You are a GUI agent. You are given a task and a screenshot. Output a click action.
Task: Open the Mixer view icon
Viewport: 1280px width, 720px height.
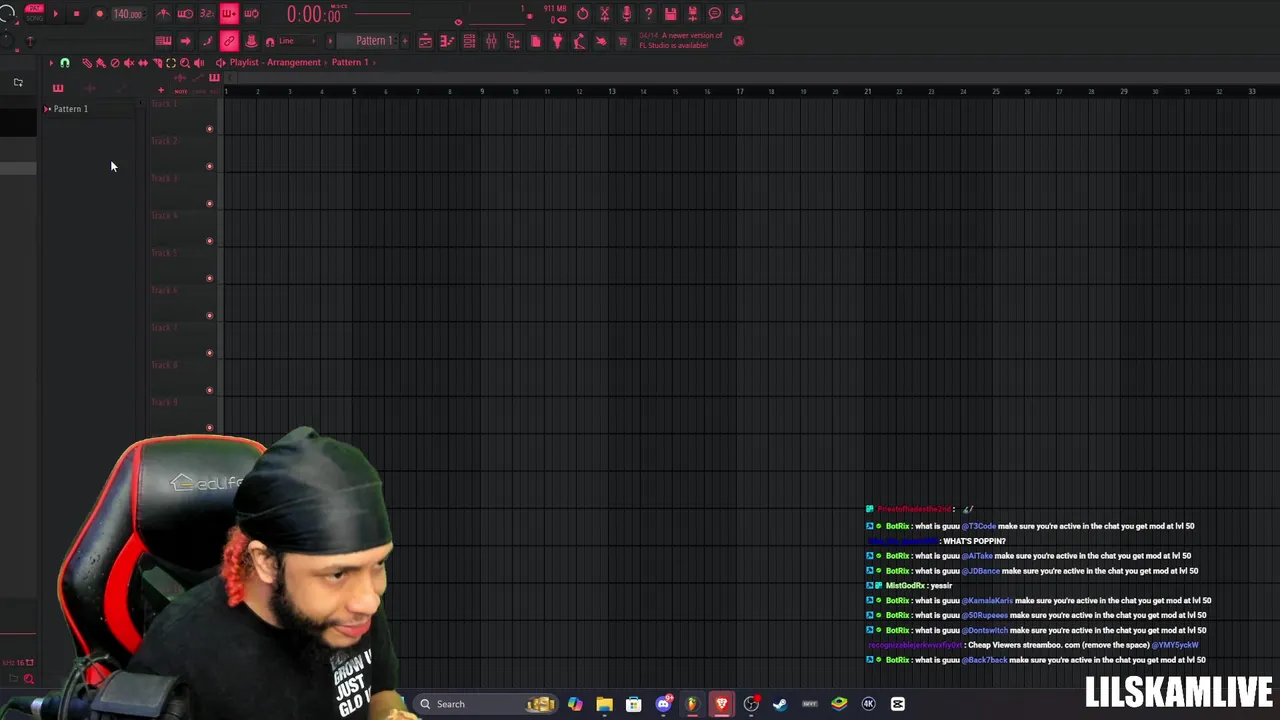491,41
